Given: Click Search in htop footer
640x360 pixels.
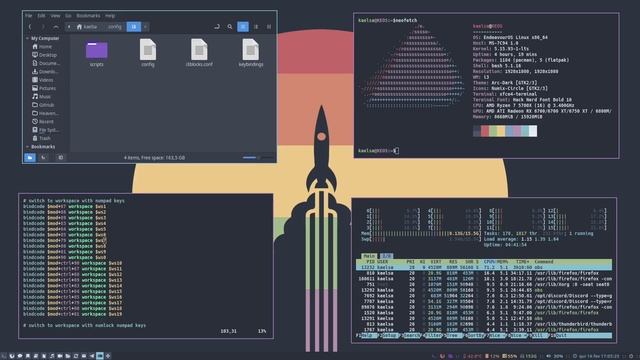Looking at the screenshot, I should coord(412,336).
